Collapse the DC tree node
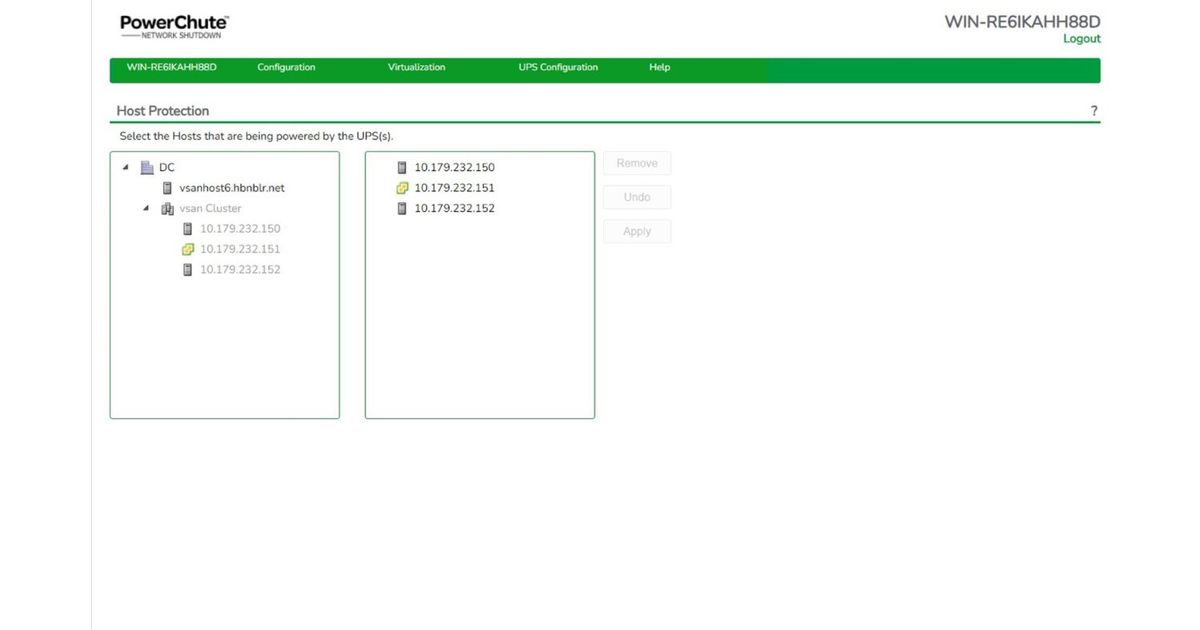Image resolution: width=1200 pixels, height=630 pixels. (126, 168)
